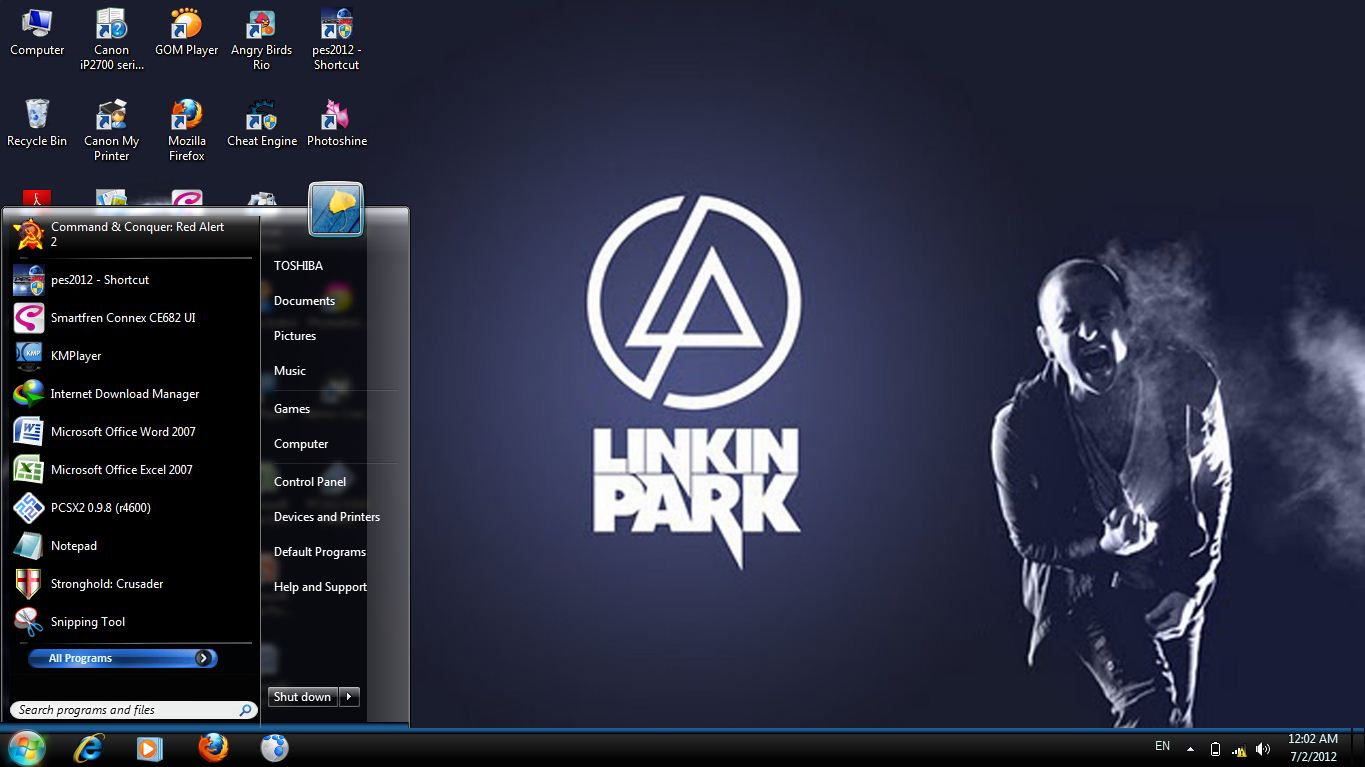1365x767 pixels.
Task: Launch Photoshine from the desktop
Action: point(336,123)
